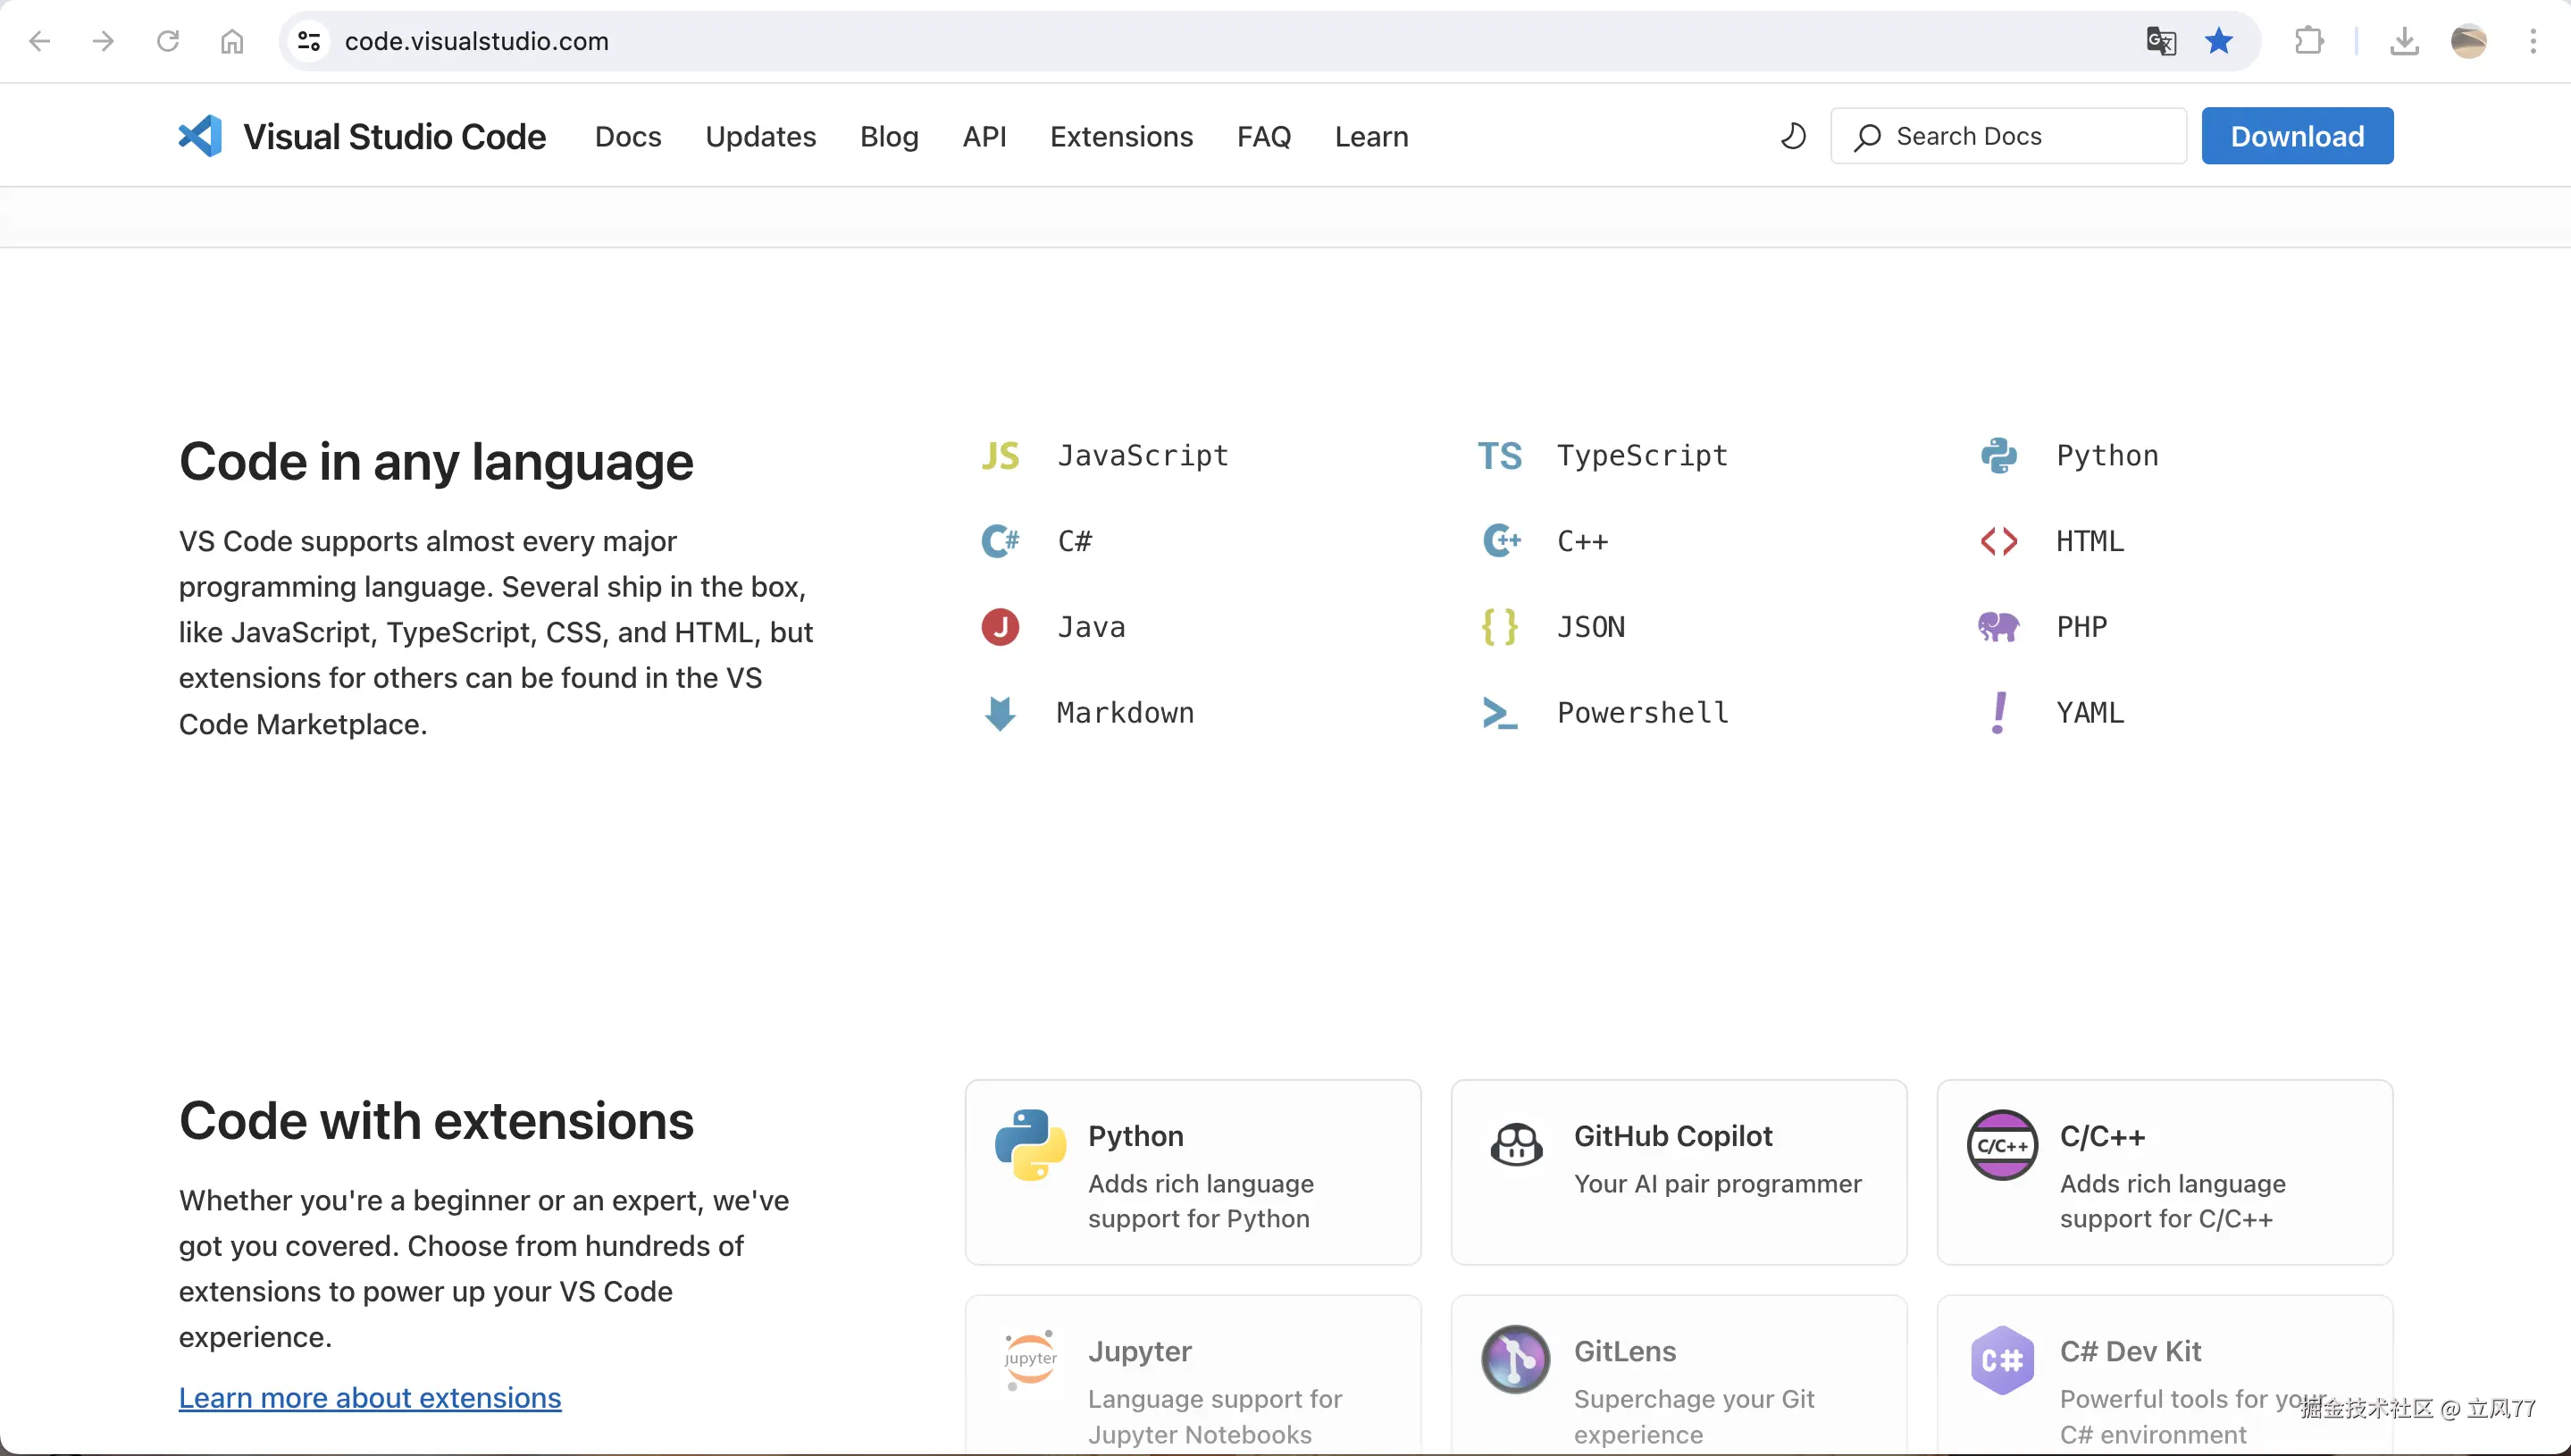Image resolution: width=2571 pixels, height=1456 pixels.
Task: Open browser downloads icon
Action: 2404,41
